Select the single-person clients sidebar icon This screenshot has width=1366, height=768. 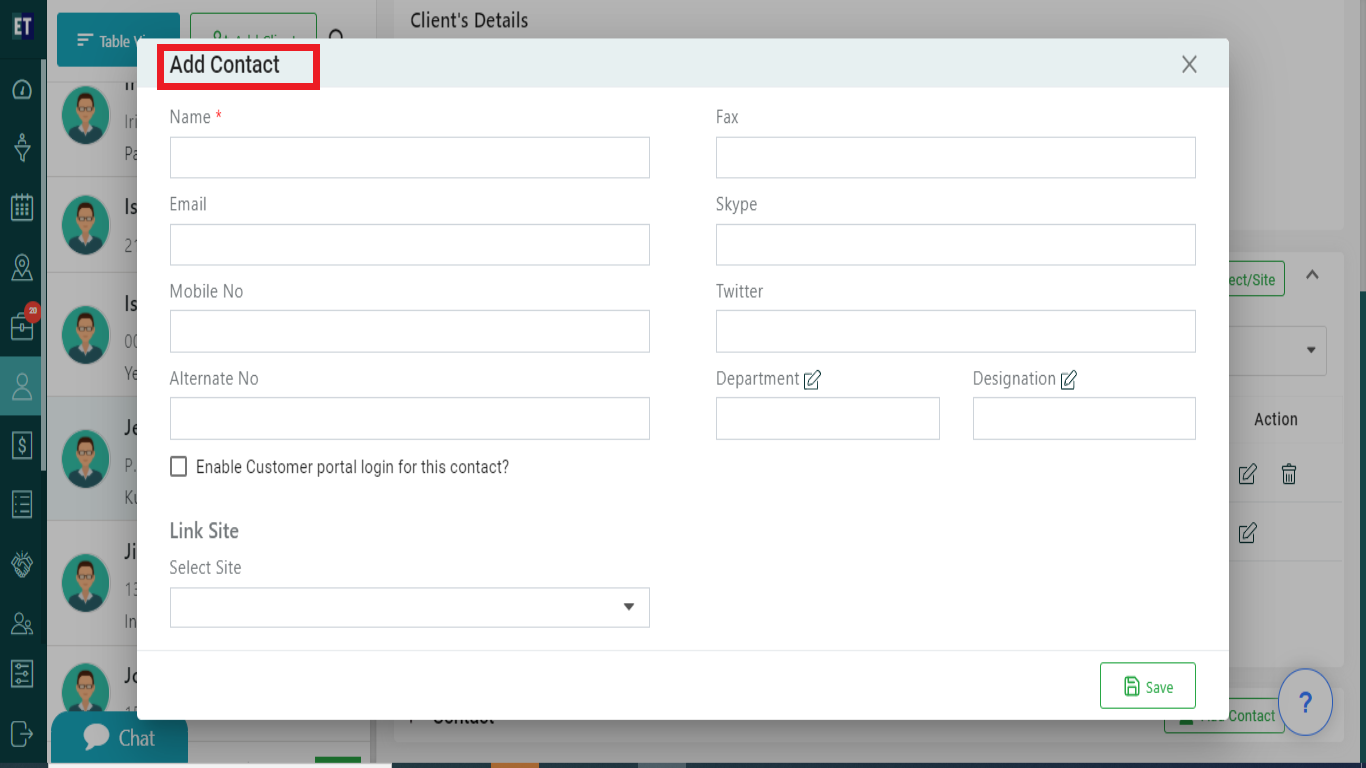click(x=22, y=386)
